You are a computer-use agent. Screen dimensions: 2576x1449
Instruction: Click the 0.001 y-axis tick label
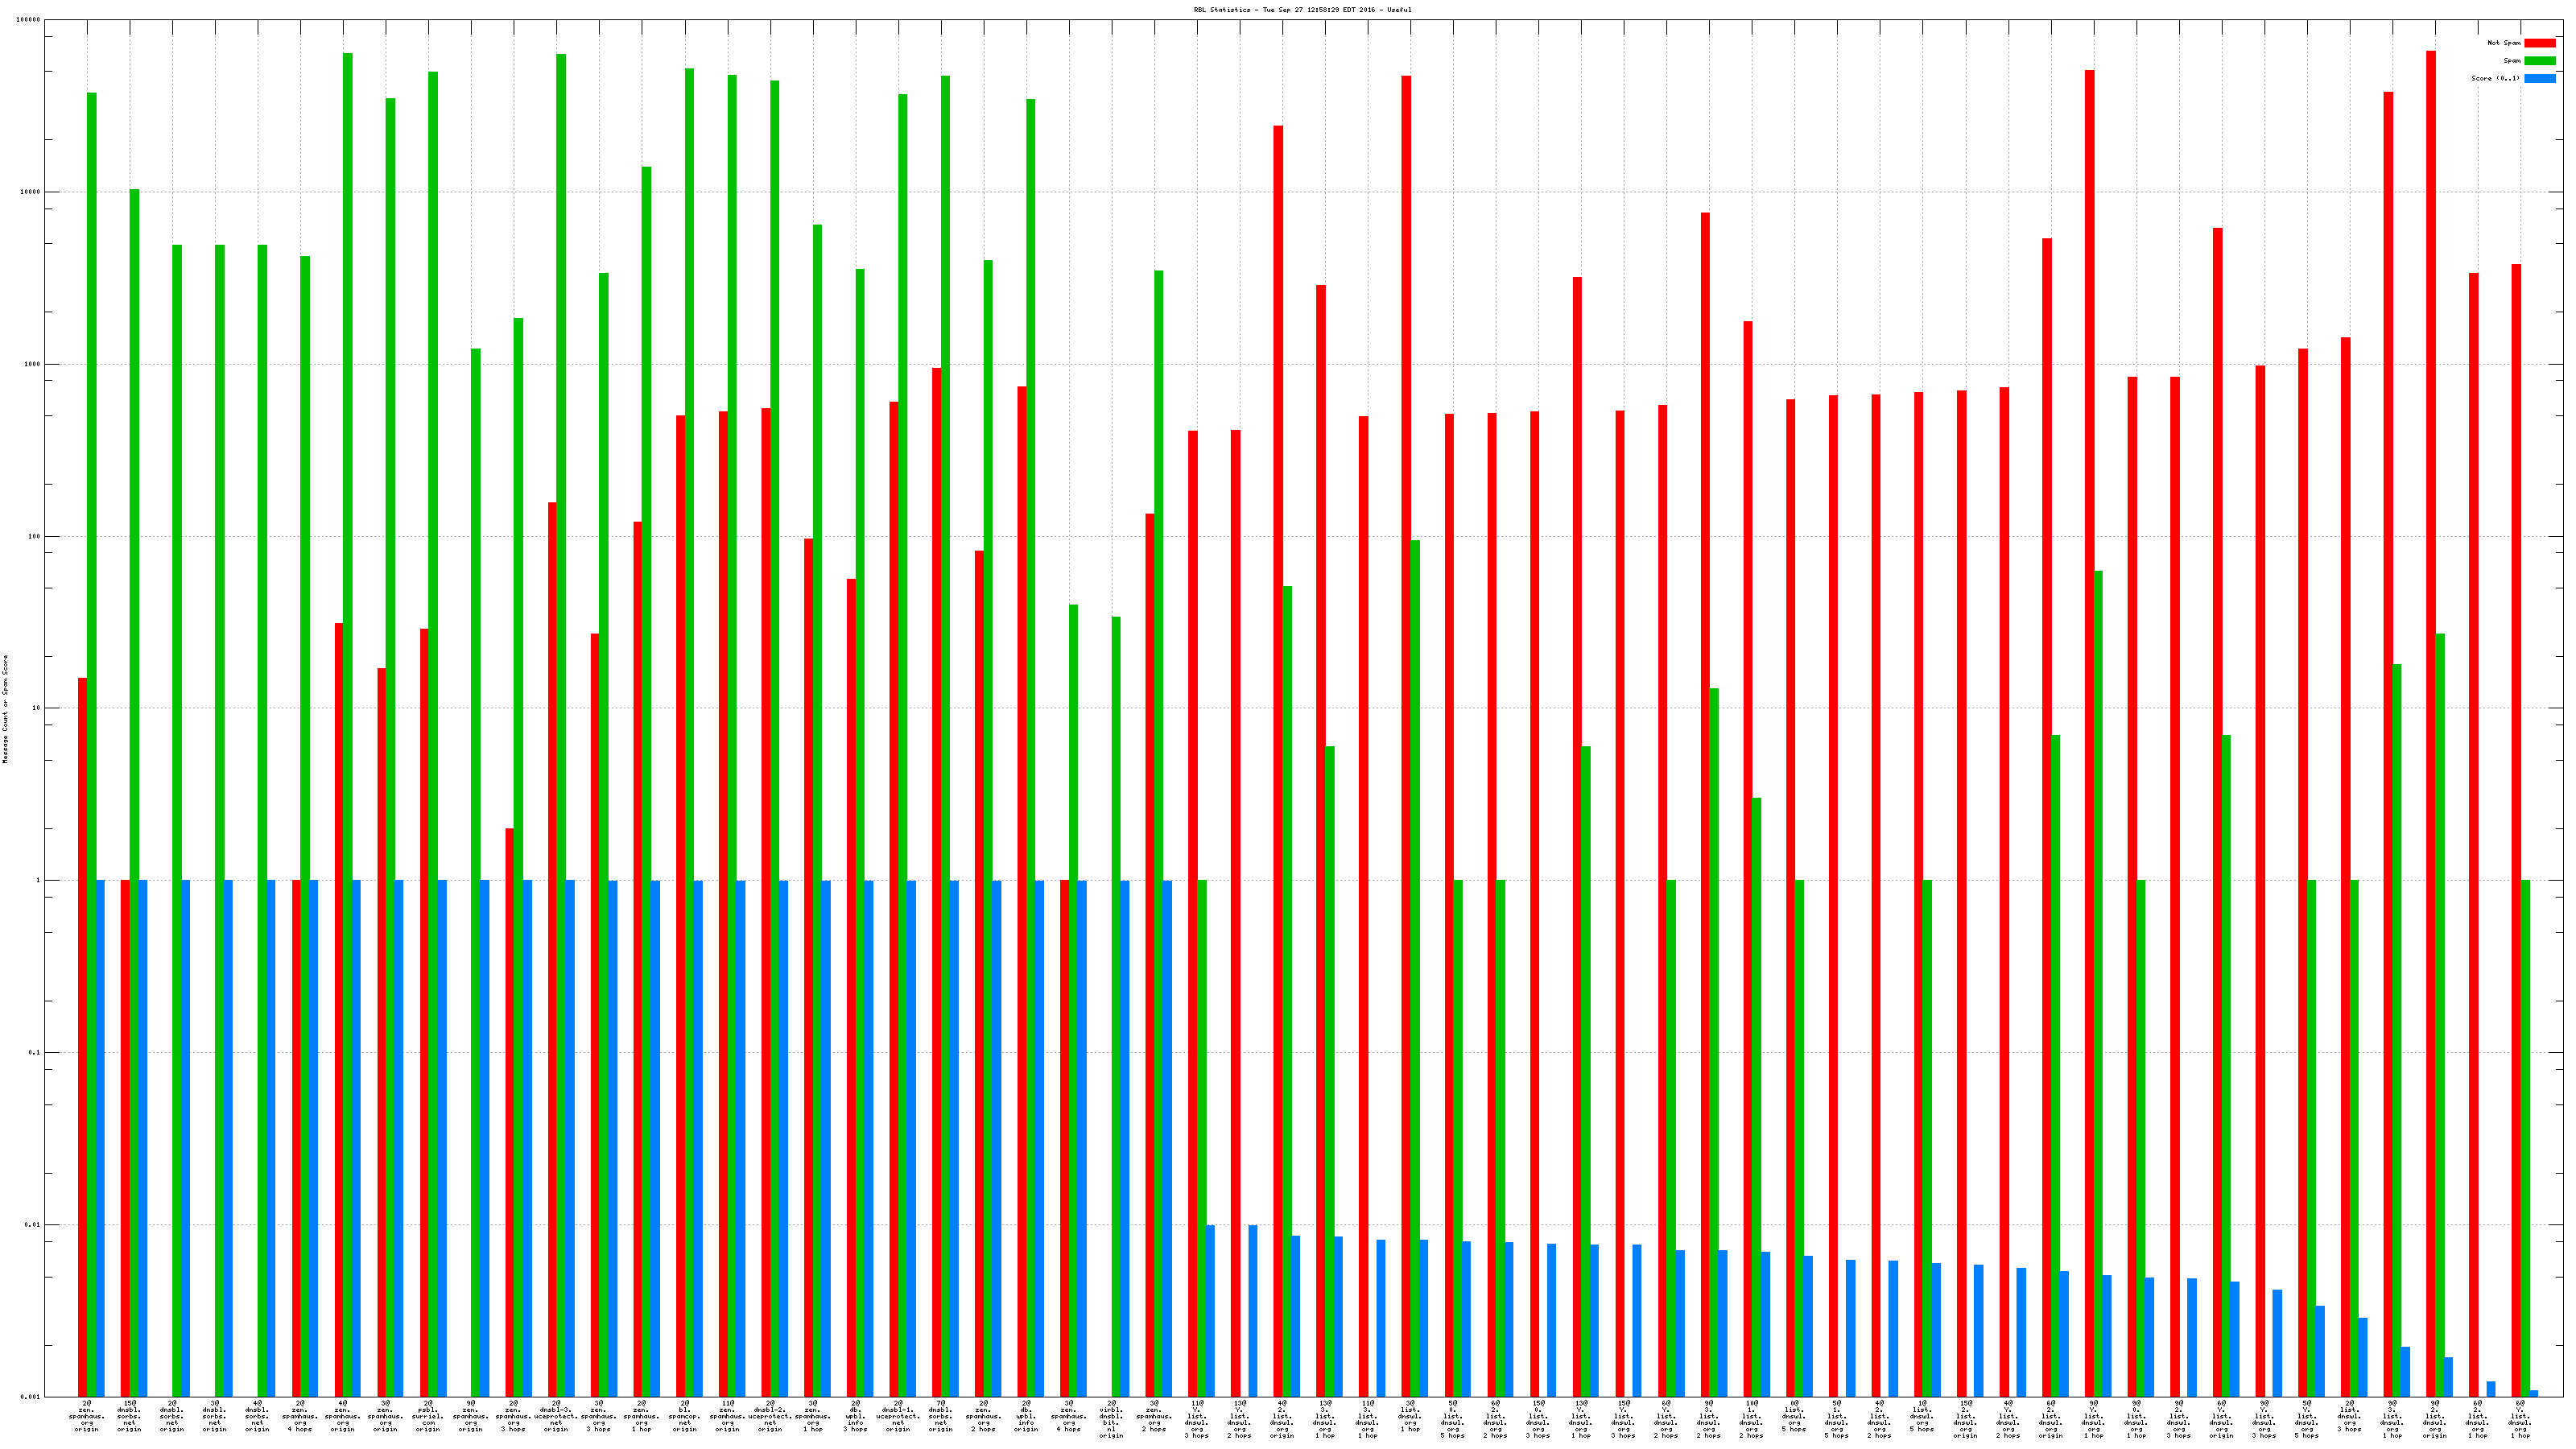click(31, 1396)
